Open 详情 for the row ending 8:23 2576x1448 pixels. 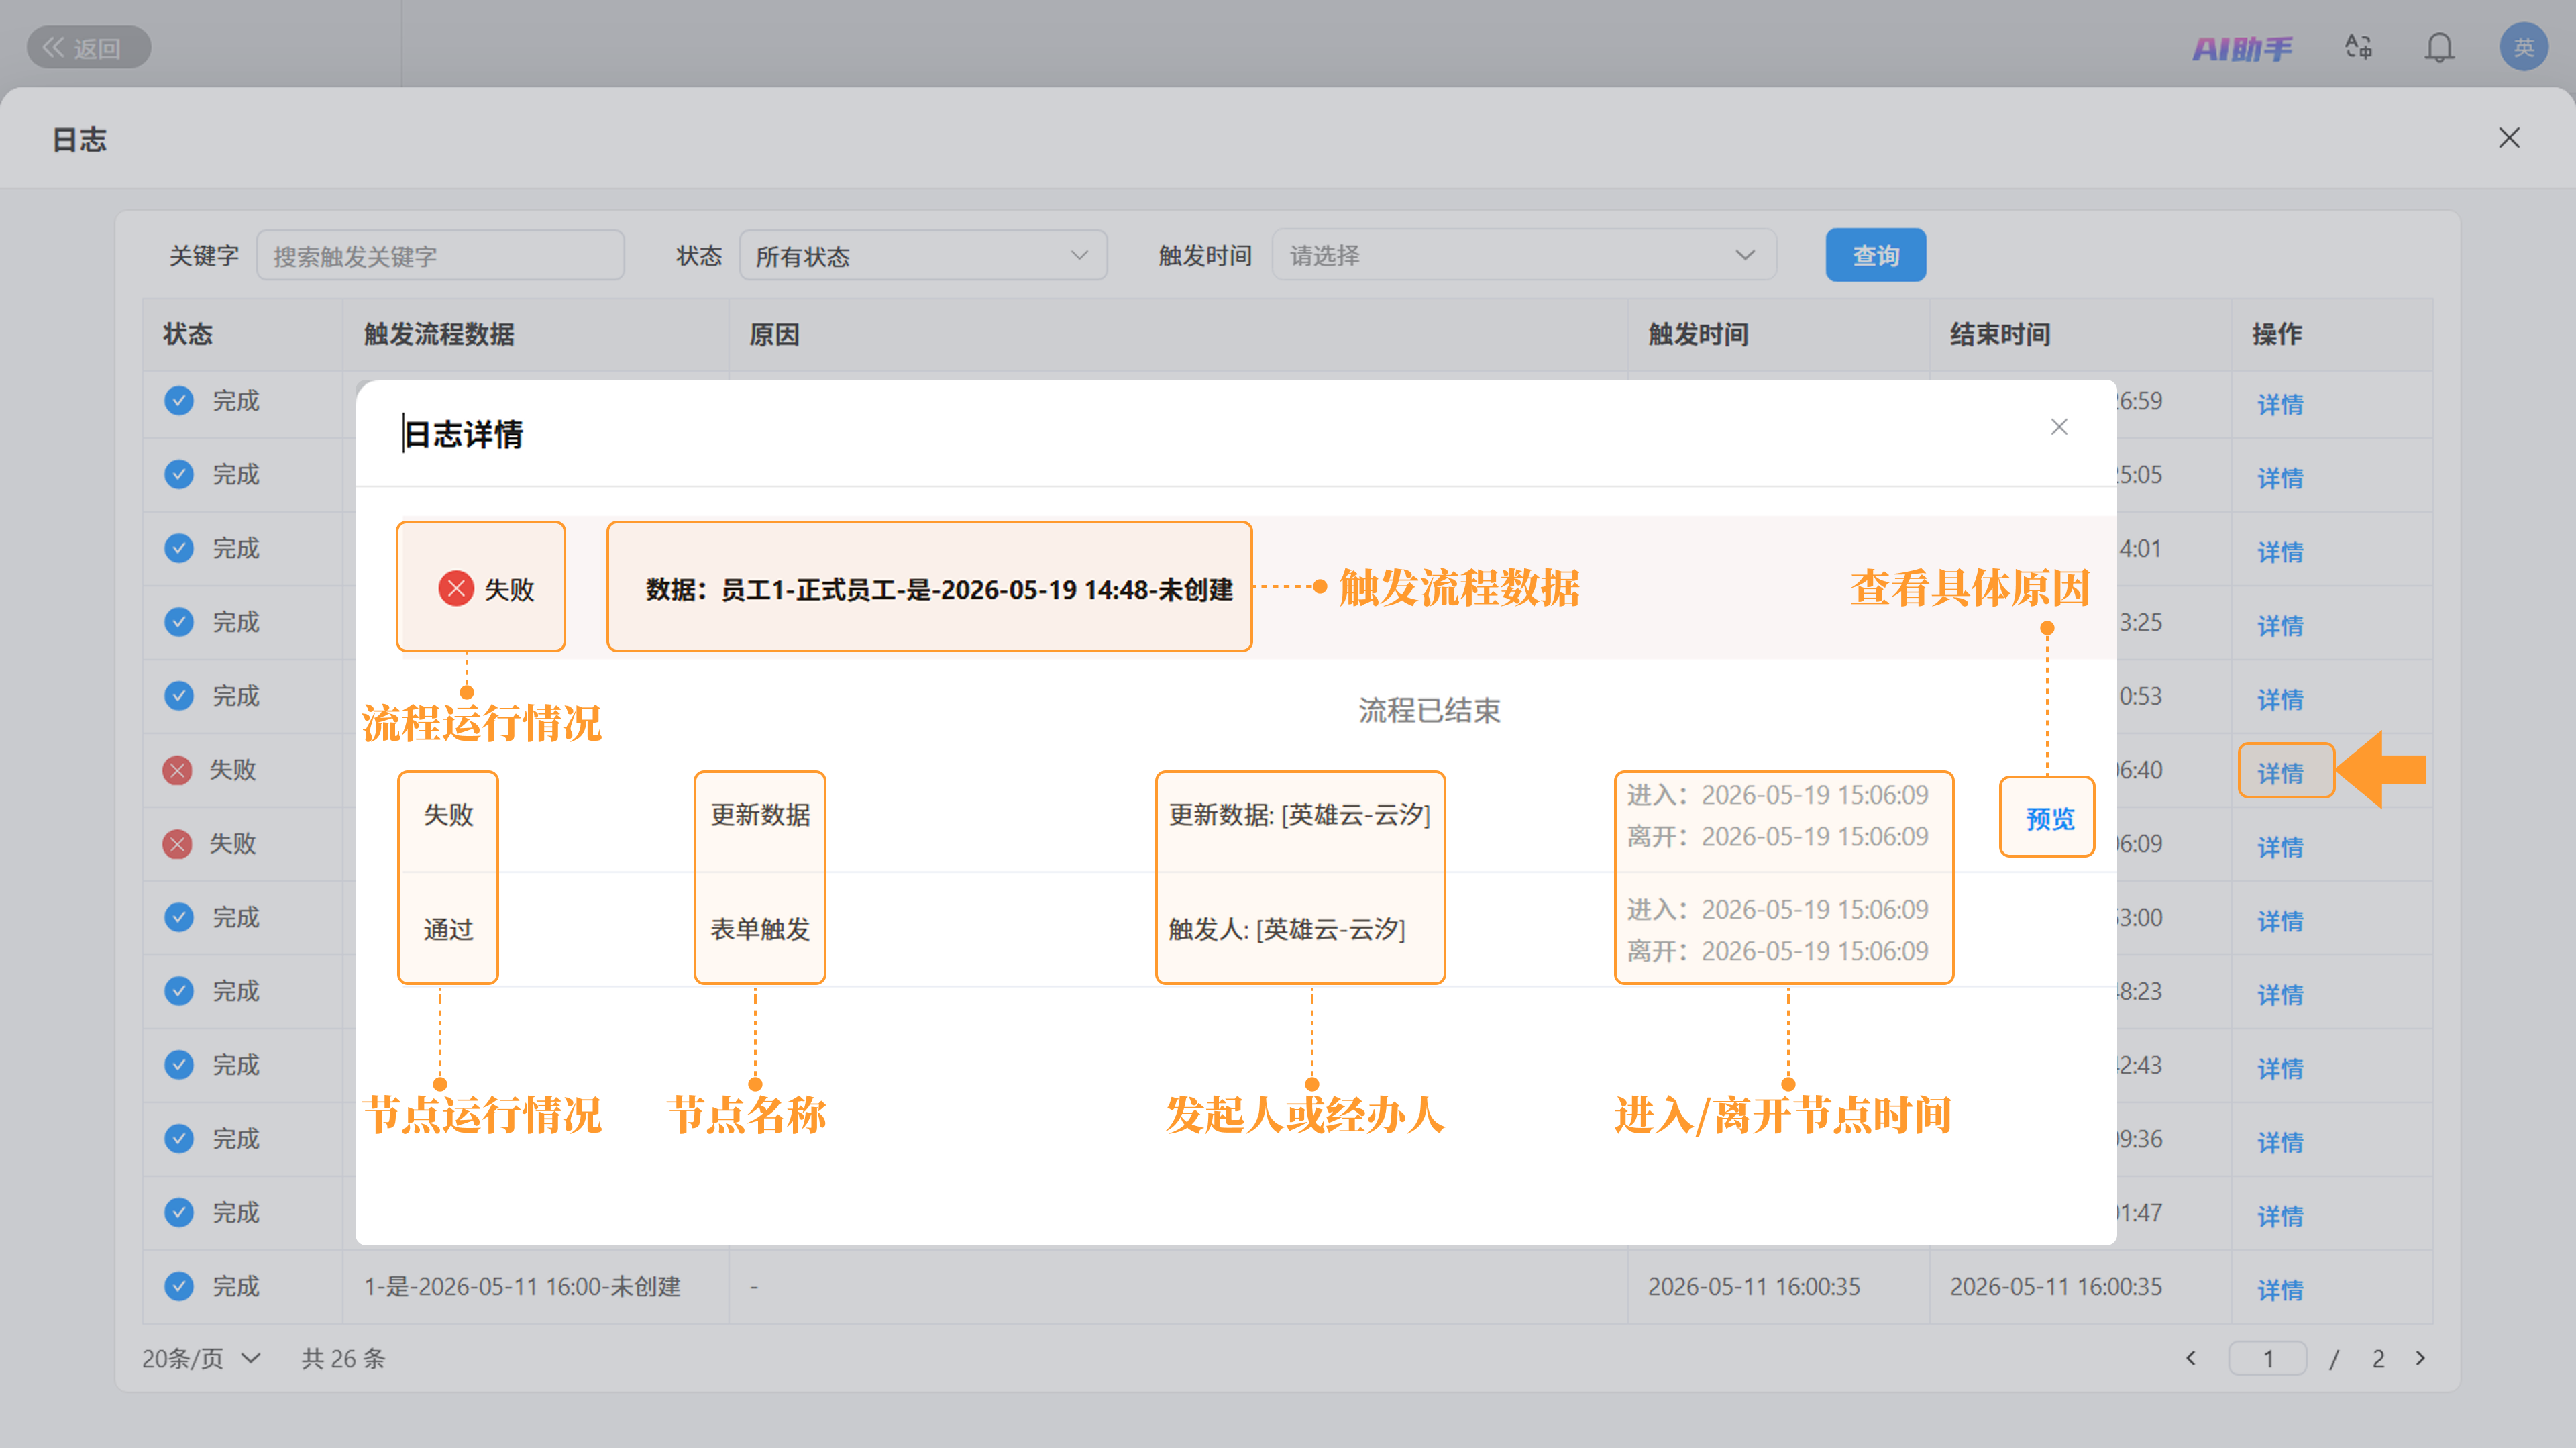(x=2280, y=994)
